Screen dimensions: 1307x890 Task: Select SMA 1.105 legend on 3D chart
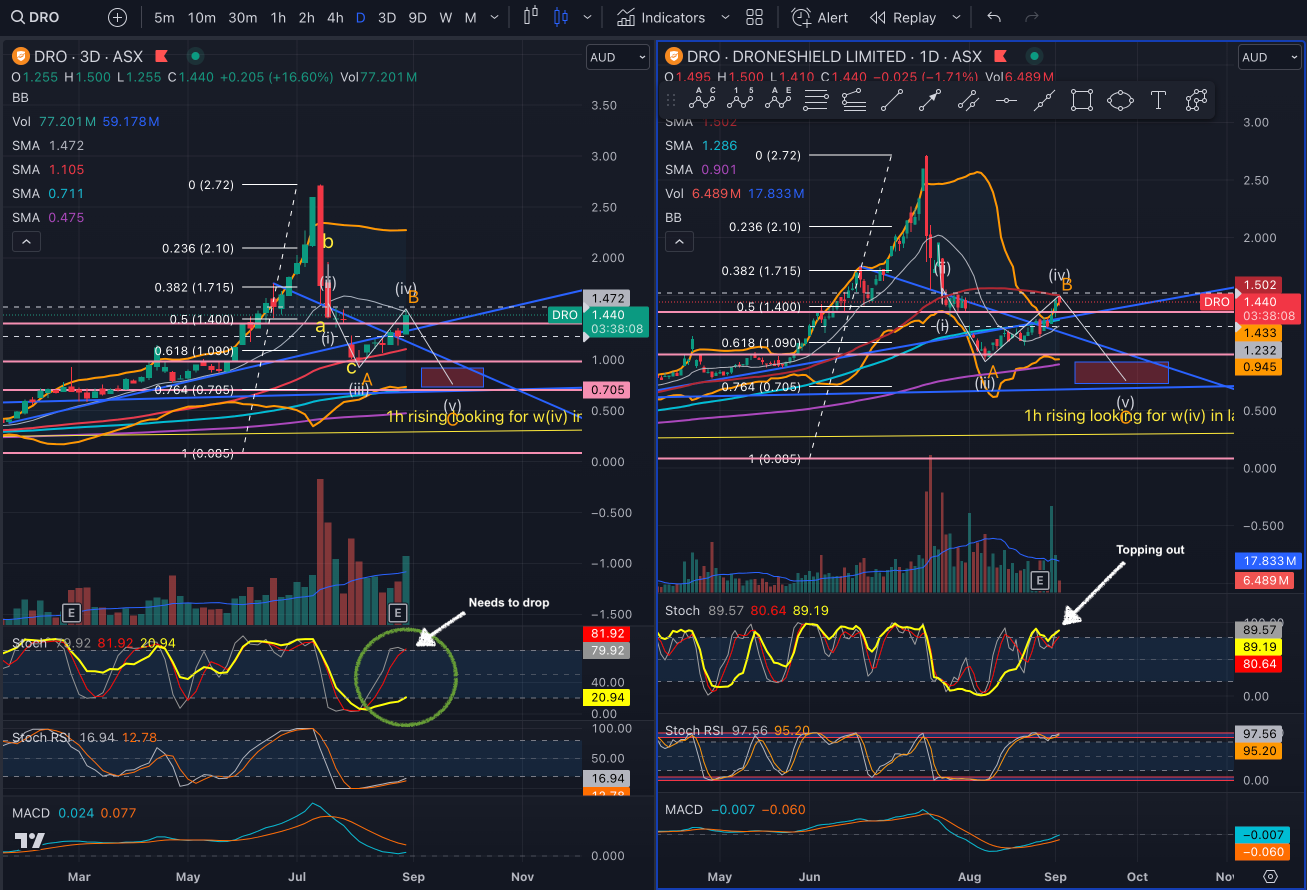coord(48,169)
